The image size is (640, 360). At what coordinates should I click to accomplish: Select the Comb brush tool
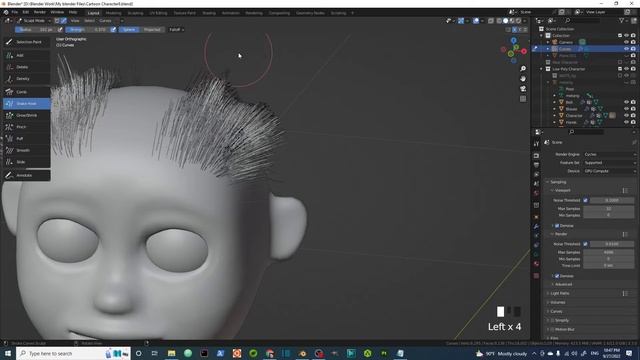27,92
